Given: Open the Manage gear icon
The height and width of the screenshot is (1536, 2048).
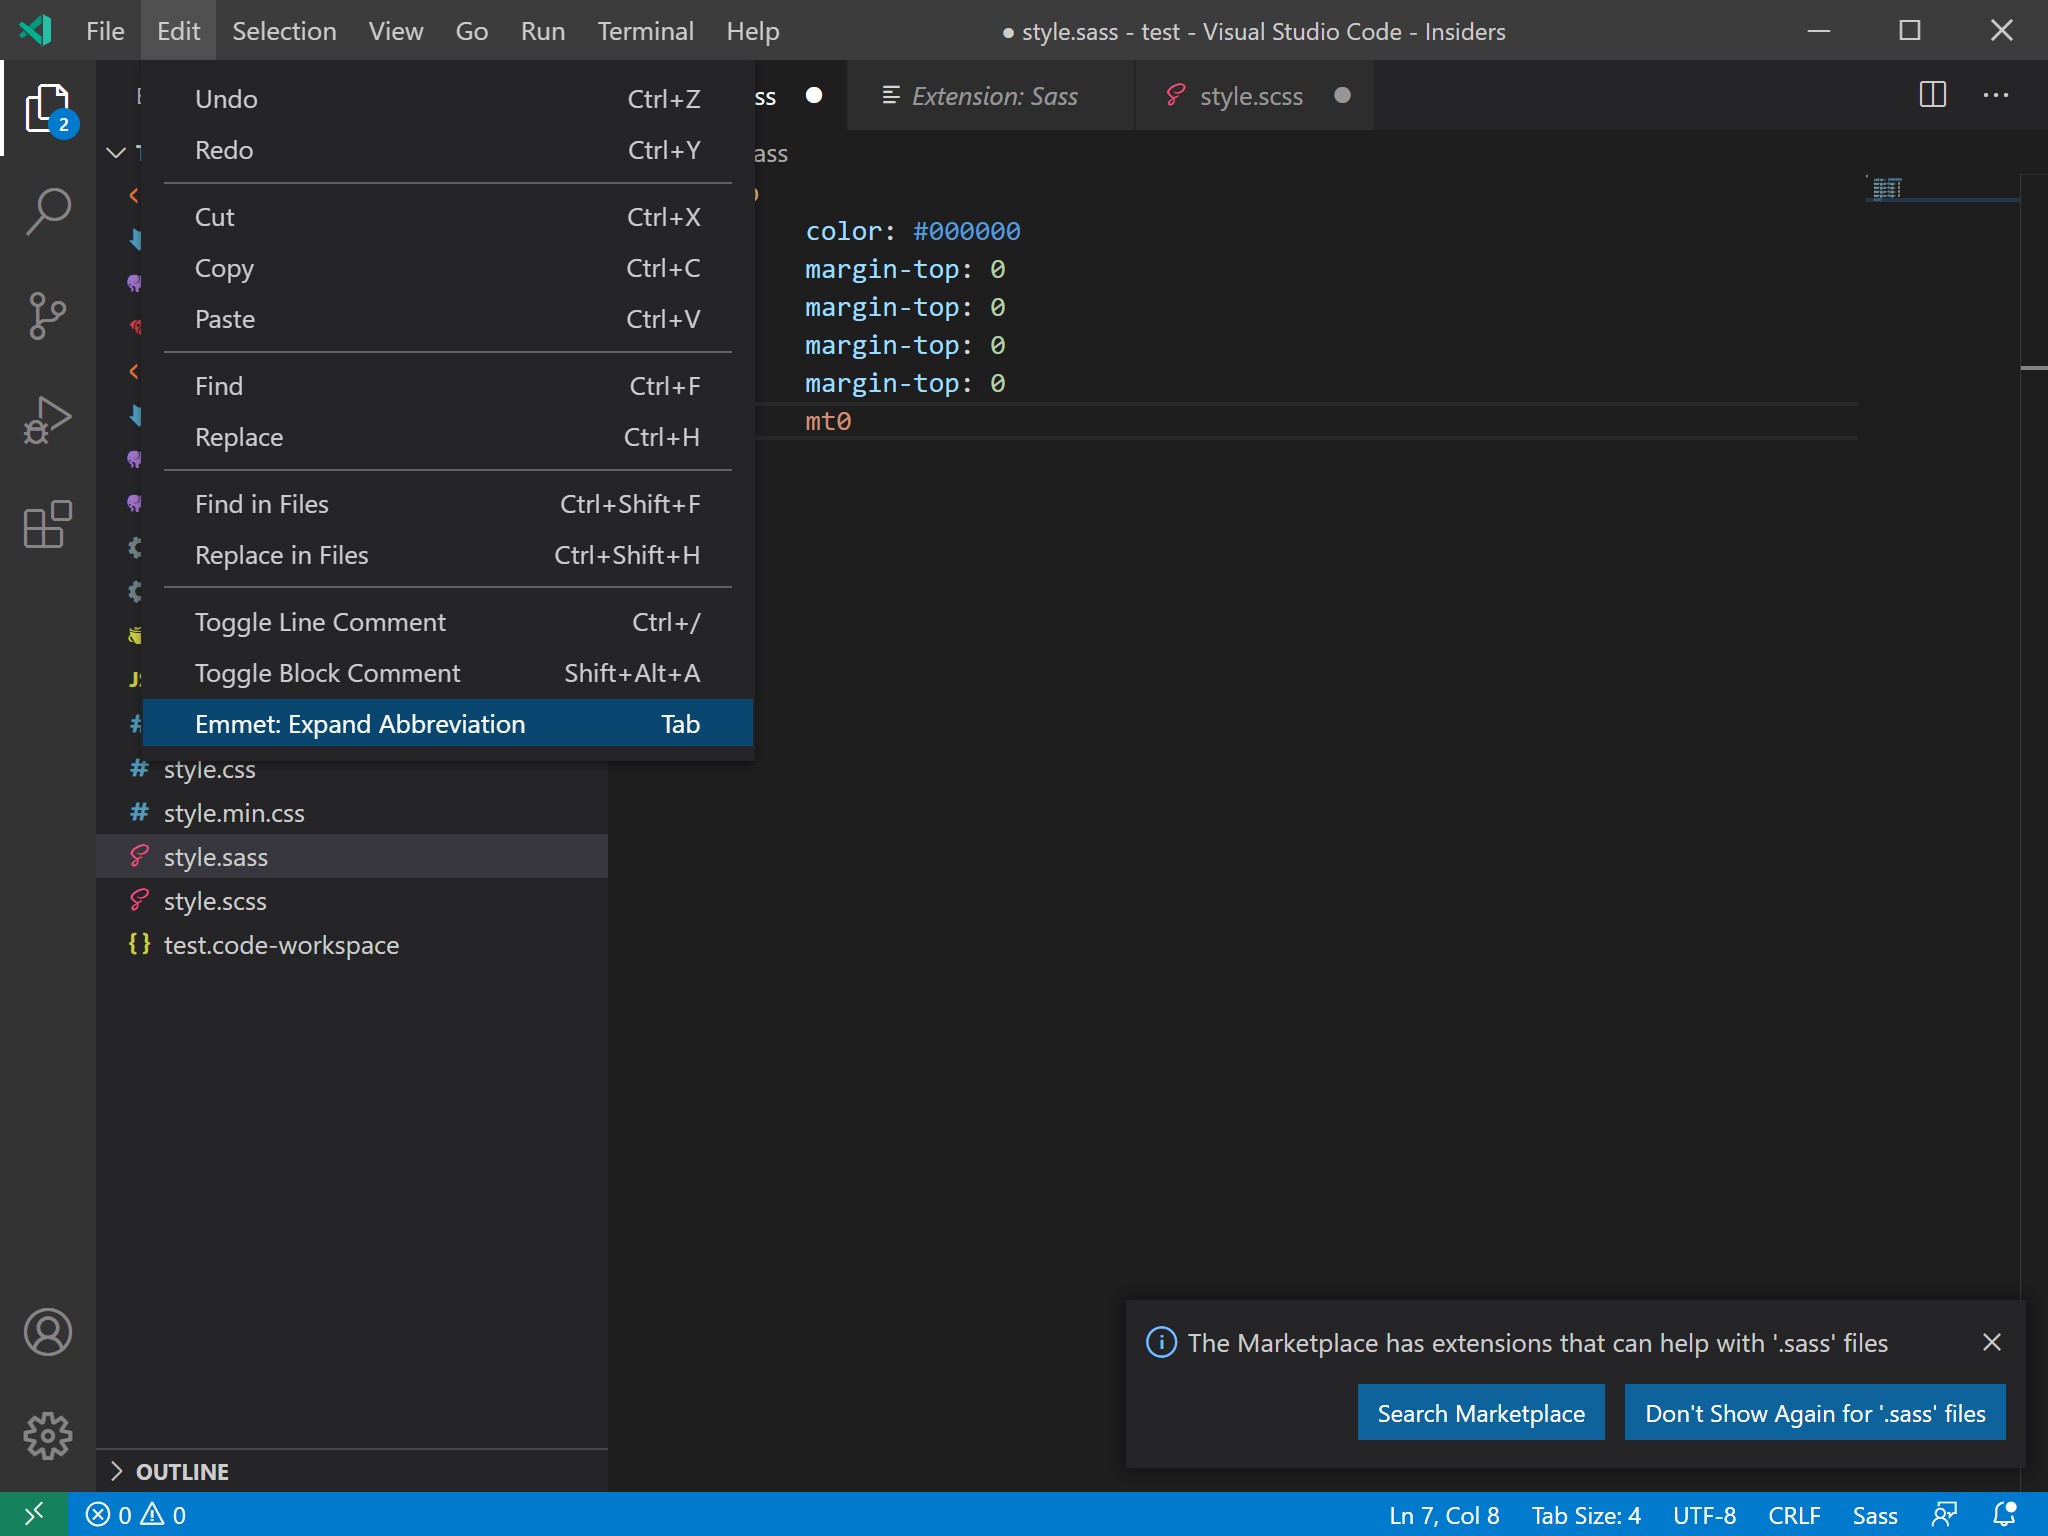Looking at the screenshot, I should [x=47, y=1436].
